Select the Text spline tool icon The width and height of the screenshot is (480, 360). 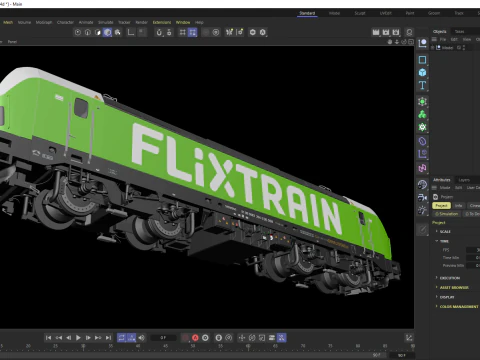click(422, 85)
